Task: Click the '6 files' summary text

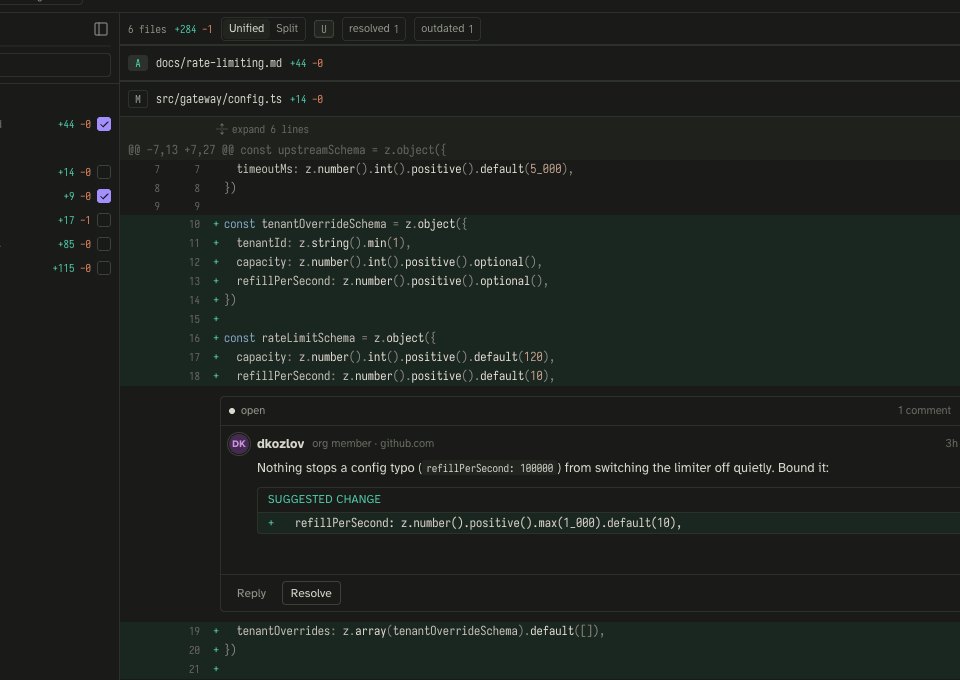Action: pyautogui.click(x=147, y=29)
